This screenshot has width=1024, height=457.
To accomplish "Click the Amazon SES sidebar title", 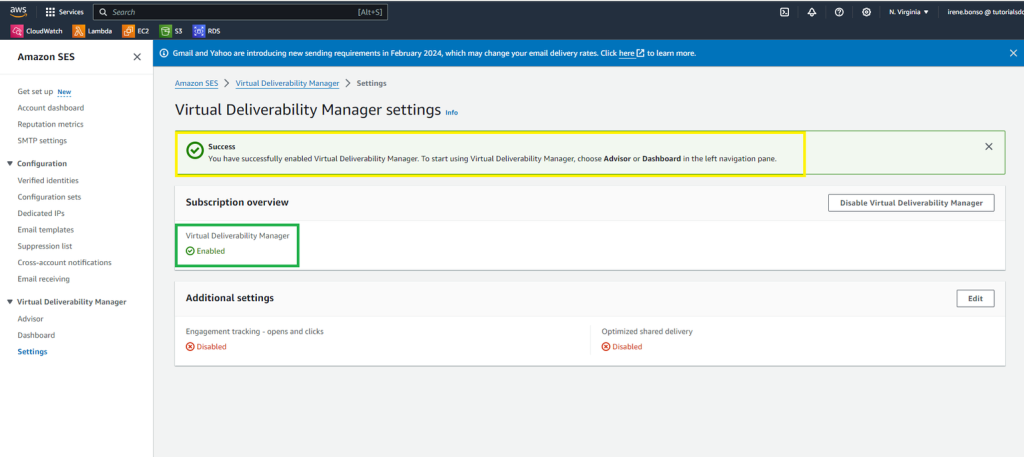I will click(46, 57).
